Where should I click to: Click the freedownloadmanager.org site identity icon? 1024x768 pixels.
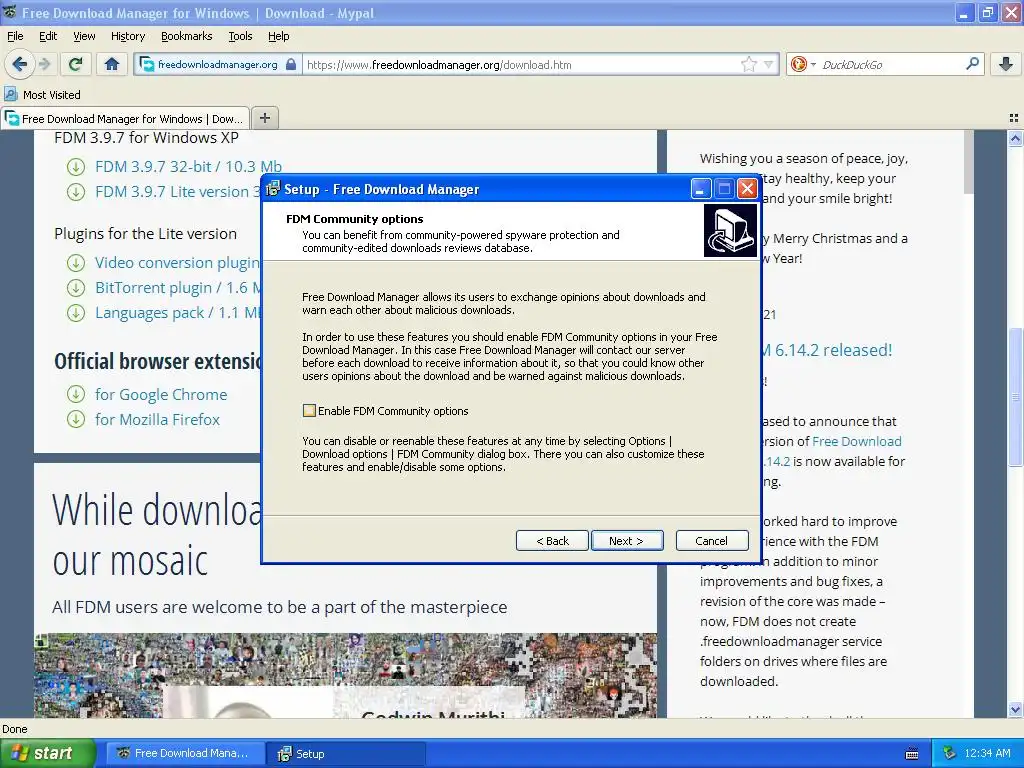pos(147,64)
